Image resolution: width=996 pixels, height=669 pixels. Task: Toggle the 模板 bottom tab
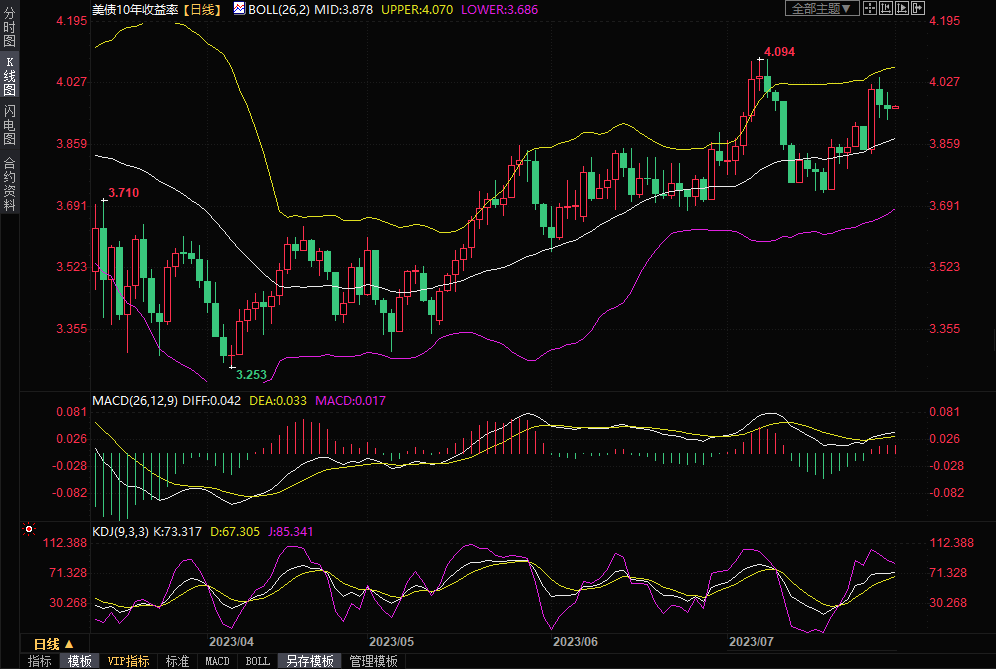click(80, 661)
